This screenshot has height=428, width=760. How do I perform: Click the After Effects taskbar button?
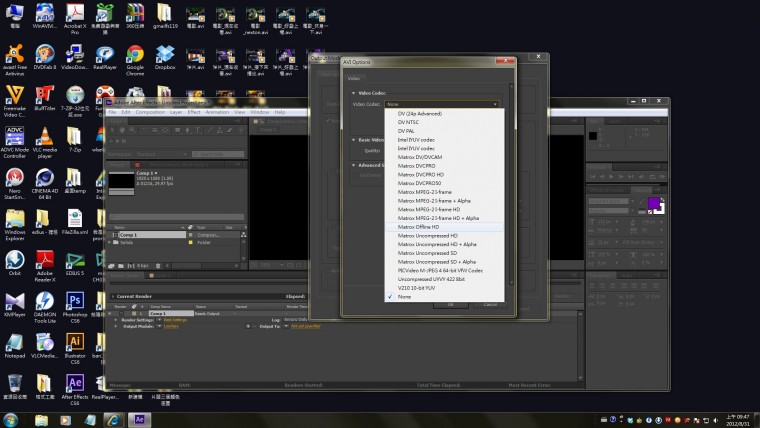click(139, 419)
